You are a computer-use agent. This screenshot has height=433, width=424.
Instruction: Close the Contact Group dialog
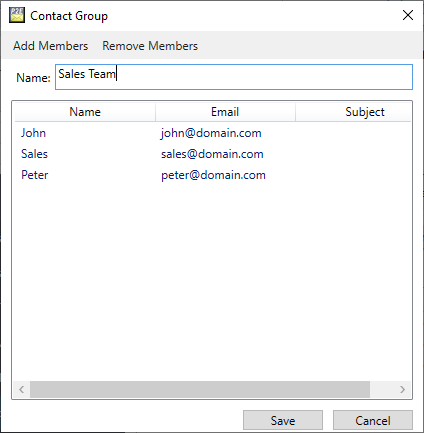pos(408,15)
